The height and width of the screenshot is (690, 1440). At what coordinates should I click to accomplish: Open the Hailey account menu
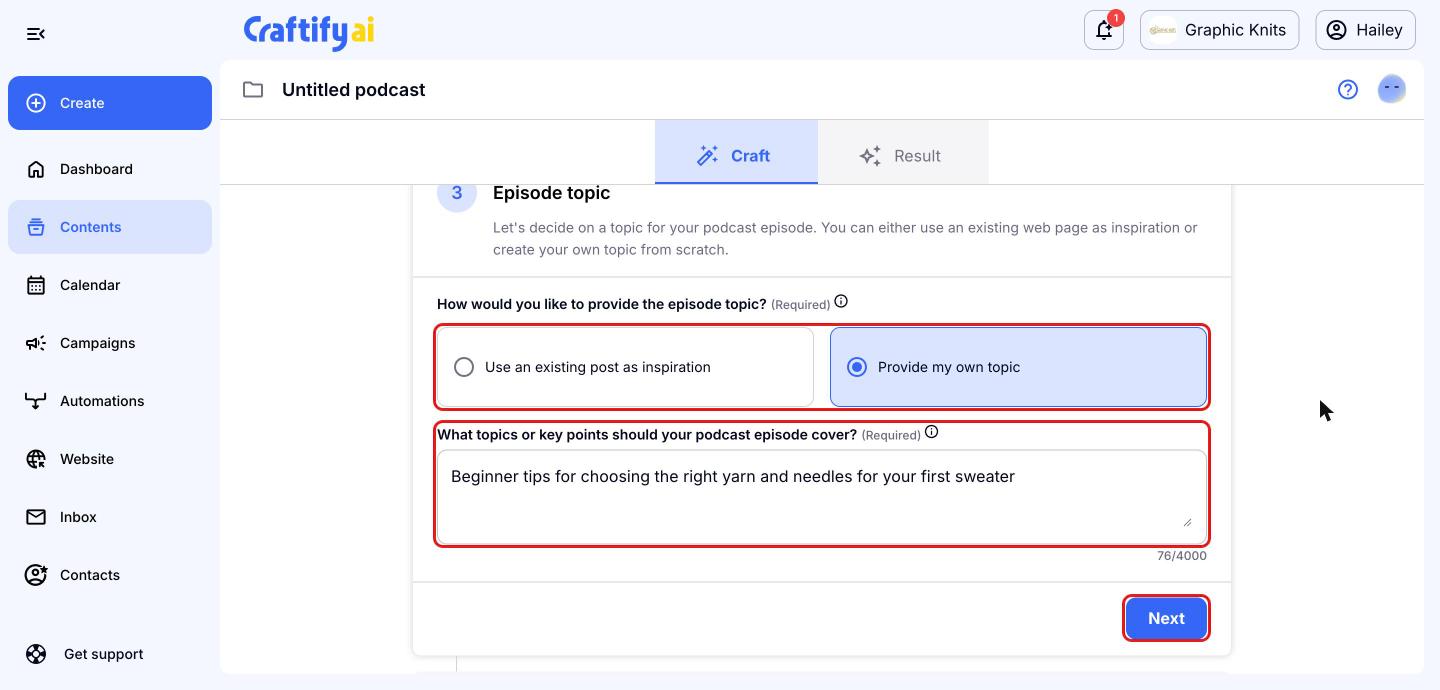click(1365, 30)
